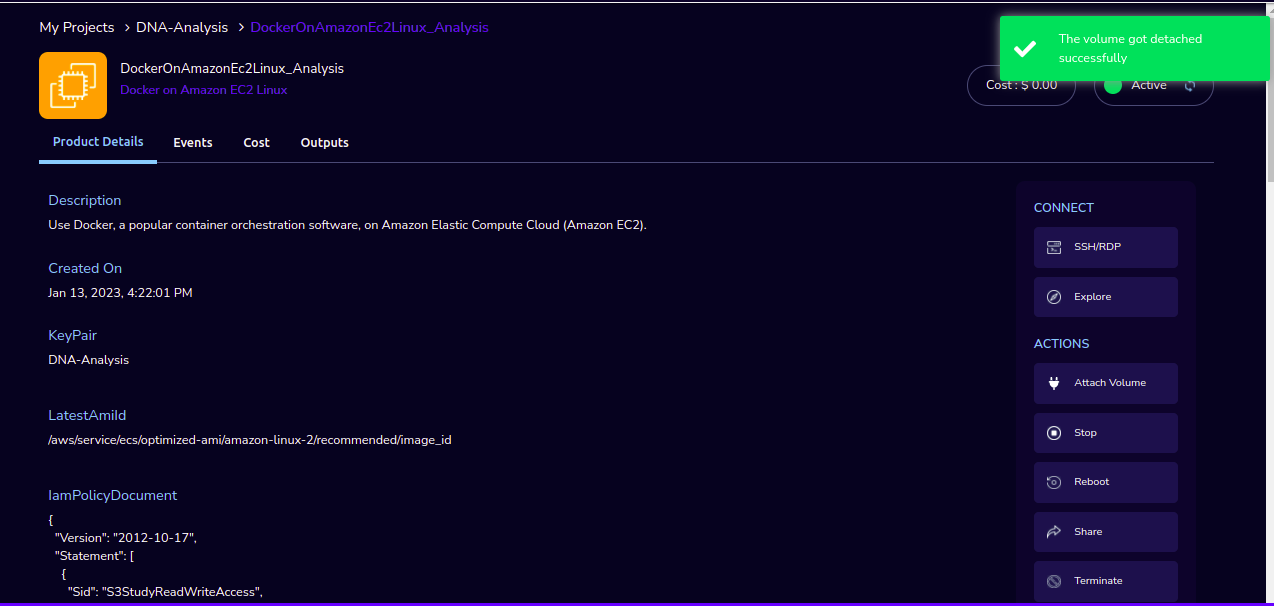Click the IamPolicyDocument heading
This screenshot has width=1274, height=606.
[x=113, y=495]
